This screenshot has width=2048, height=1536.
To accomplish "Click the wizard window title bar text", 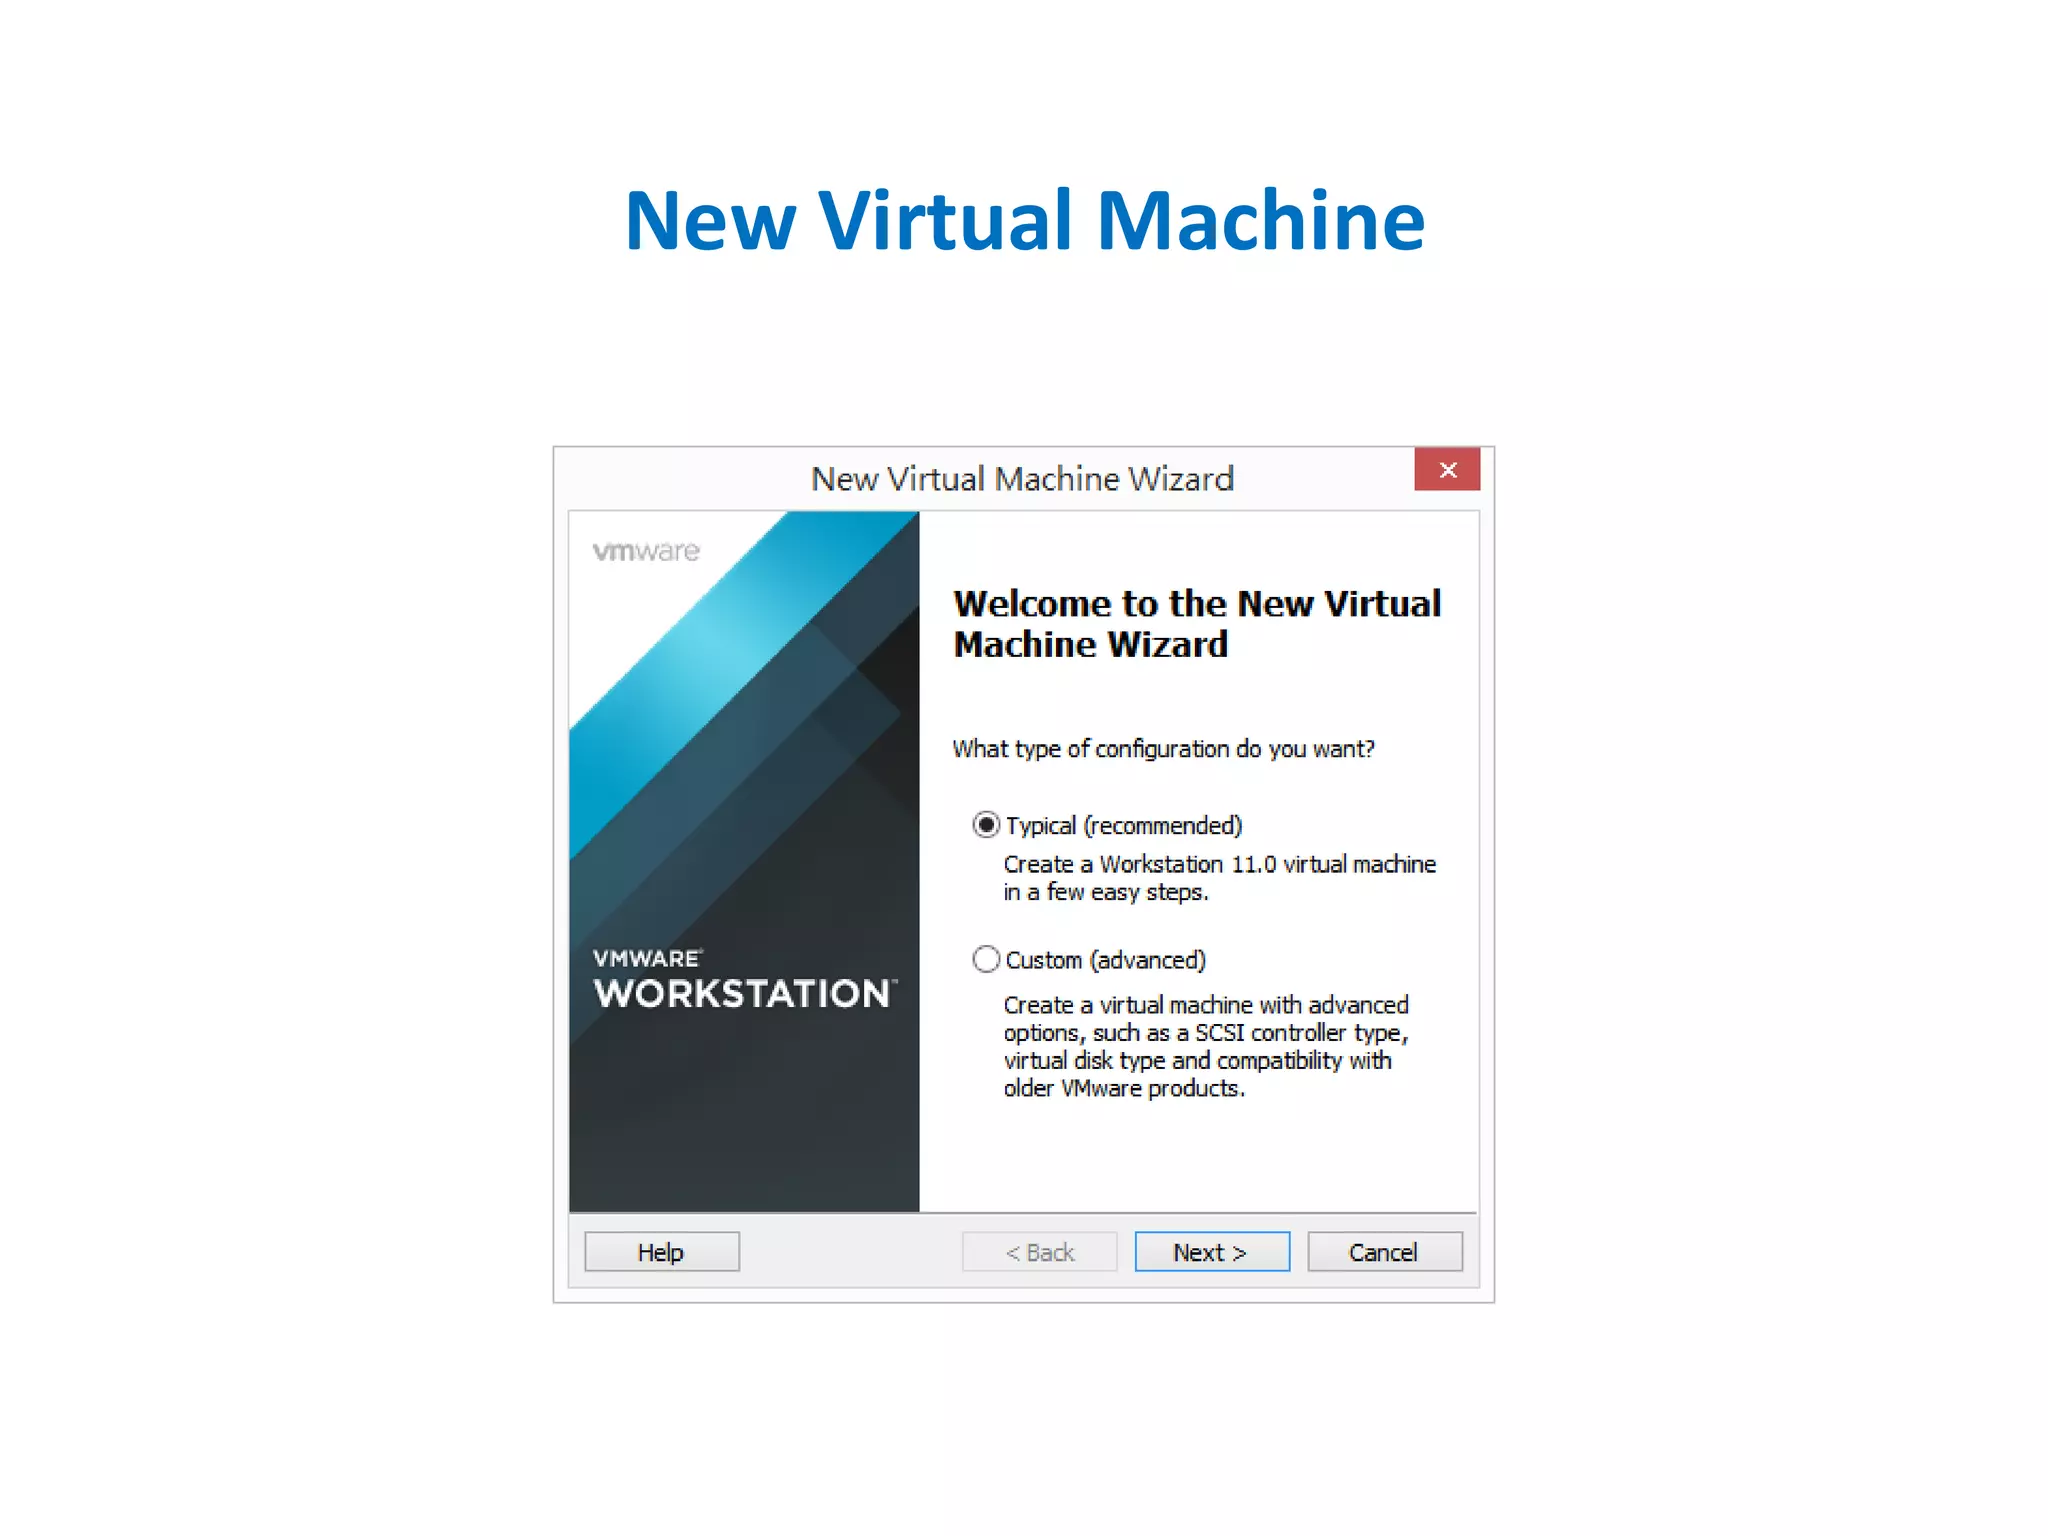I will click(1022, 479).
